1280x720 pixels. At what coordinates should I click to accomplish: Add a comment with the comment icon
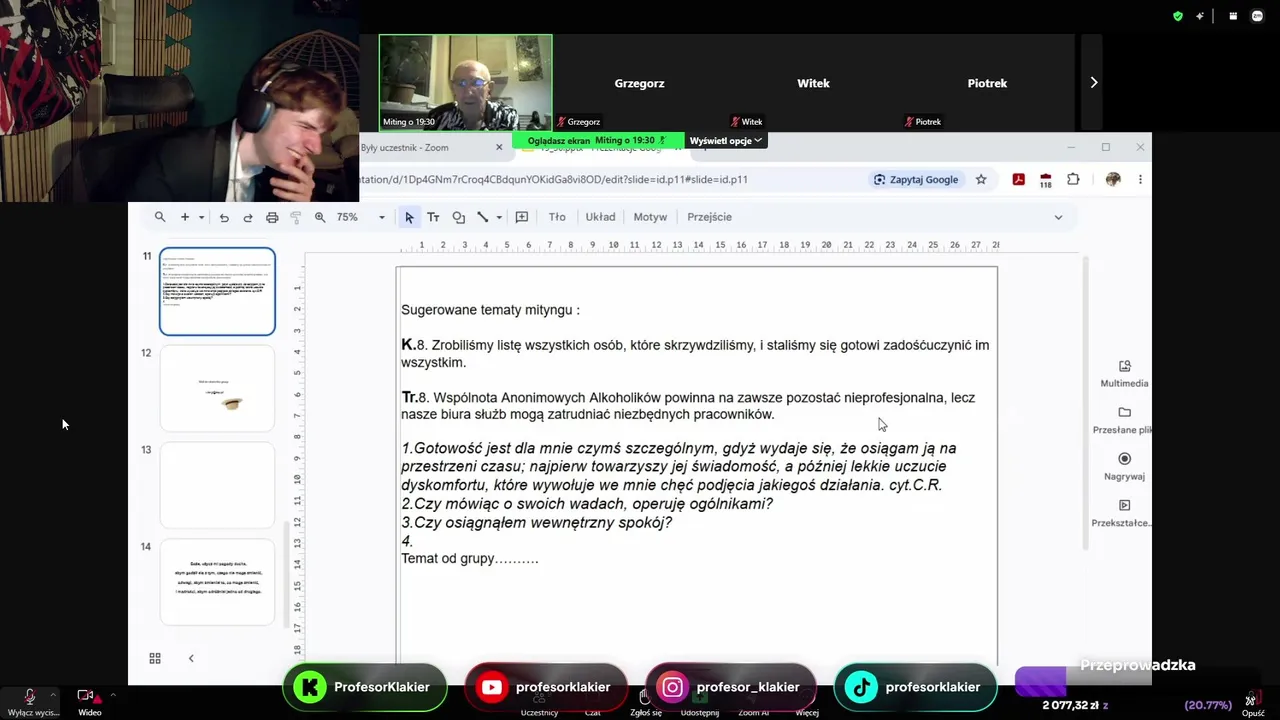[x=522, y=217]
